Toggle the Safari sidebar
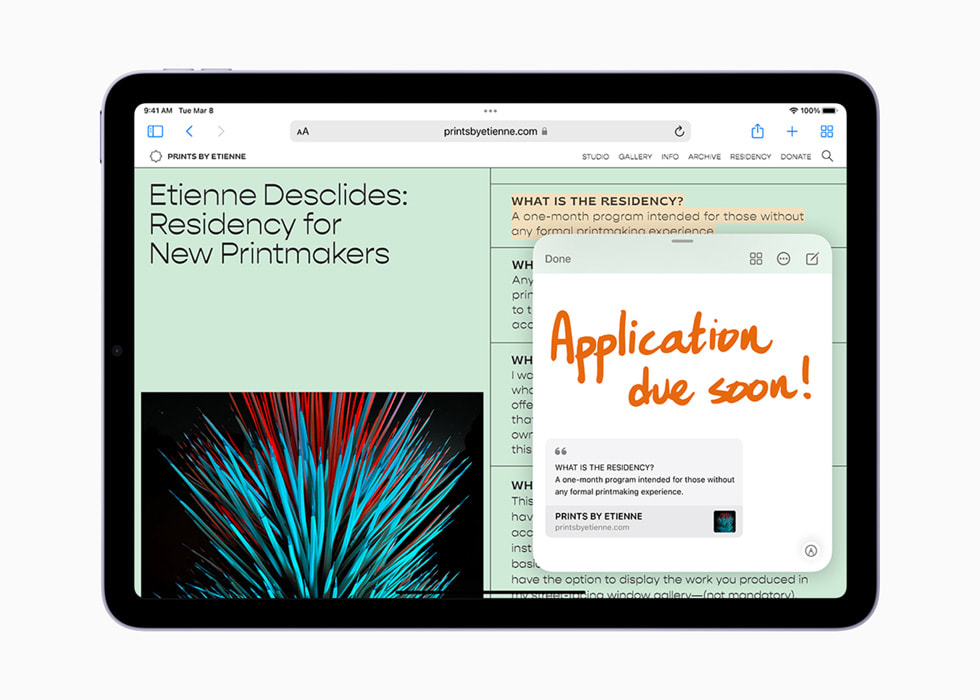The width and height of the screenshot is (980, 700). [x=155, y=131]
